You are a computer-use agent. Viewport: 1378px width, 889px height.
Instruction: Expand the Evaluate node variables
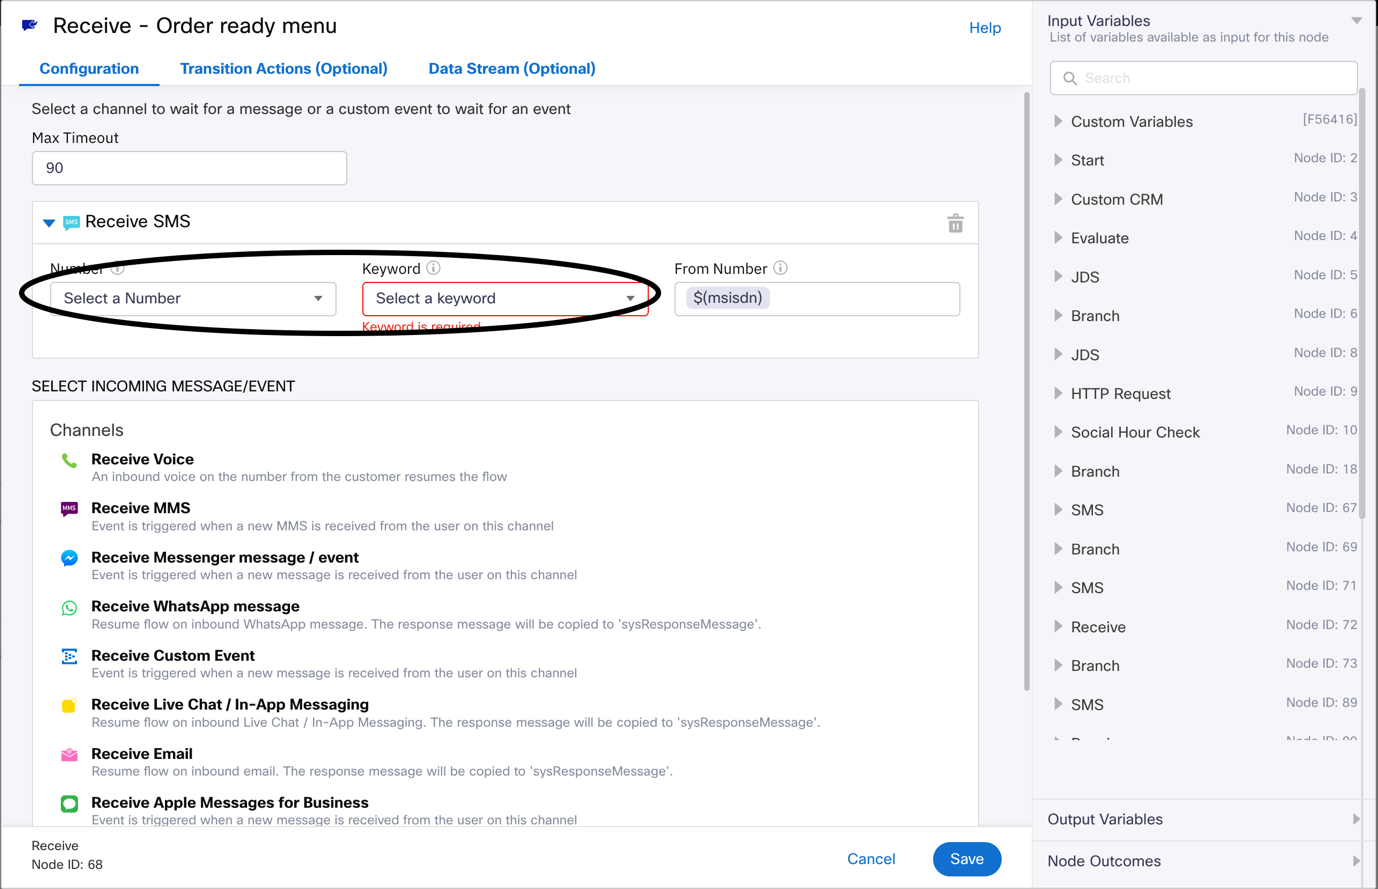tap(1058, 238)
